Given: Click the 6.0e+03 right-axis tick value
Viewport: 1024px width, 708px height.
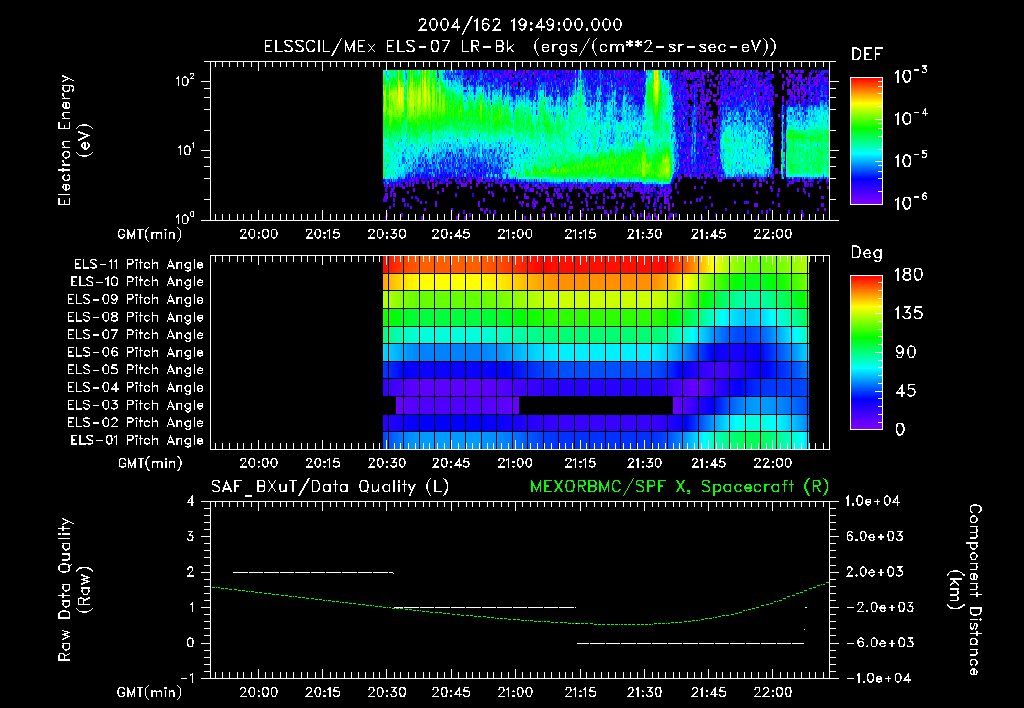Looking at the screenshot, I should pyautogui.click(x=875, y=537).
